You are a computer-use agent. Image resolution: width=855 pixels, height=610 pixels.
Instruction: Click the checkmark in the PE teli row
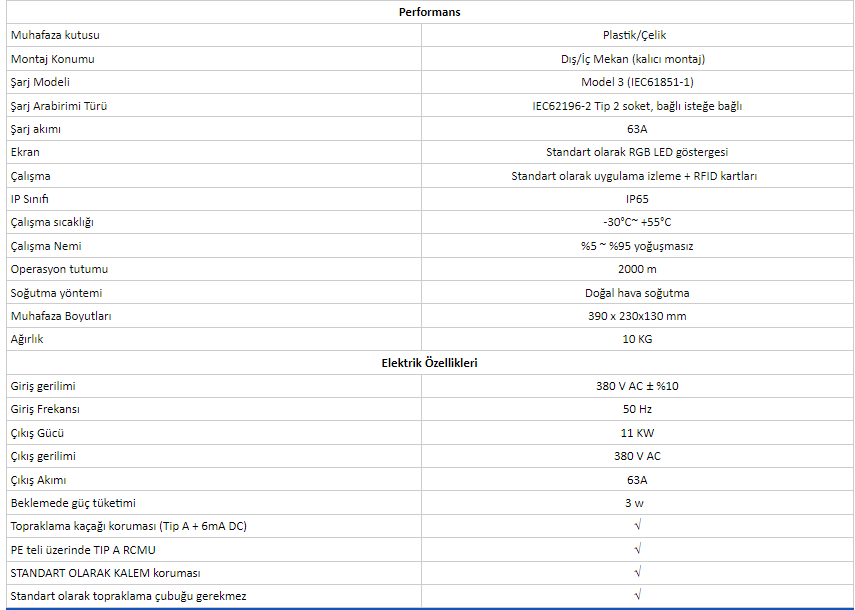(637, 549)
